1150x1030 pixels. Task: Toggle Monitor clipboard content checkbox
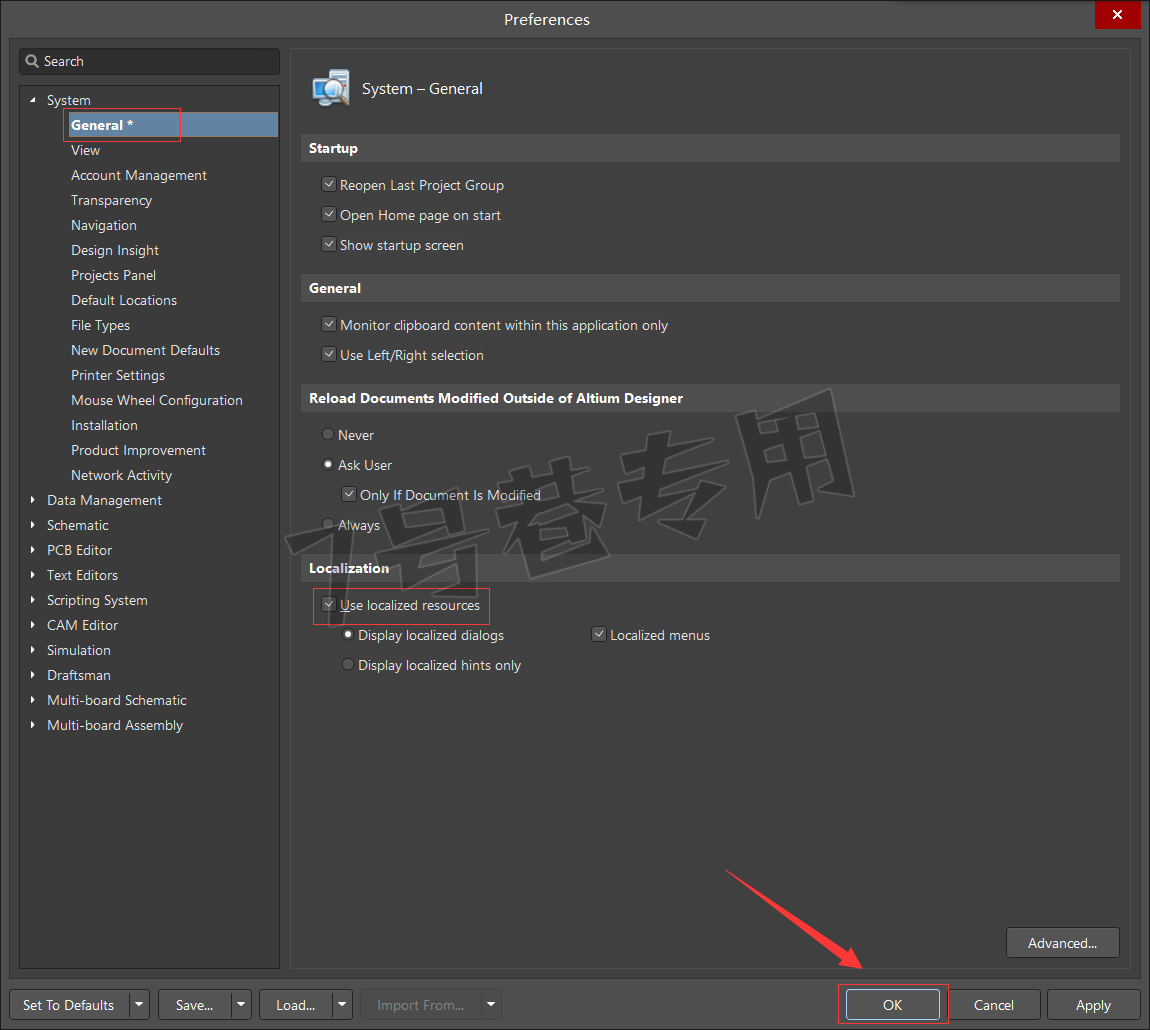(x=329, y=325)
